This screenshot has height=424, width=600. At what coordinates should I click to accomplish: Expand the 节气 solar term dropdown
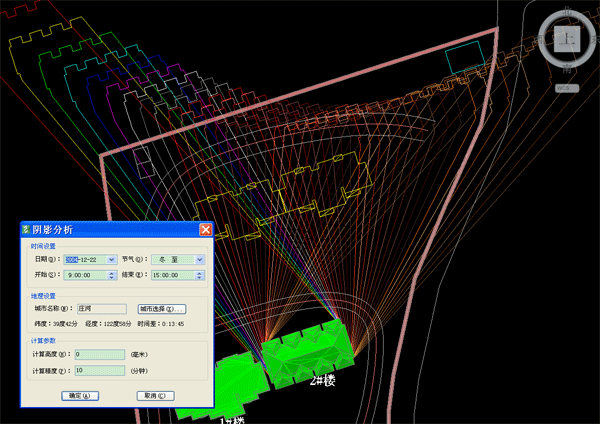point(199,260)
